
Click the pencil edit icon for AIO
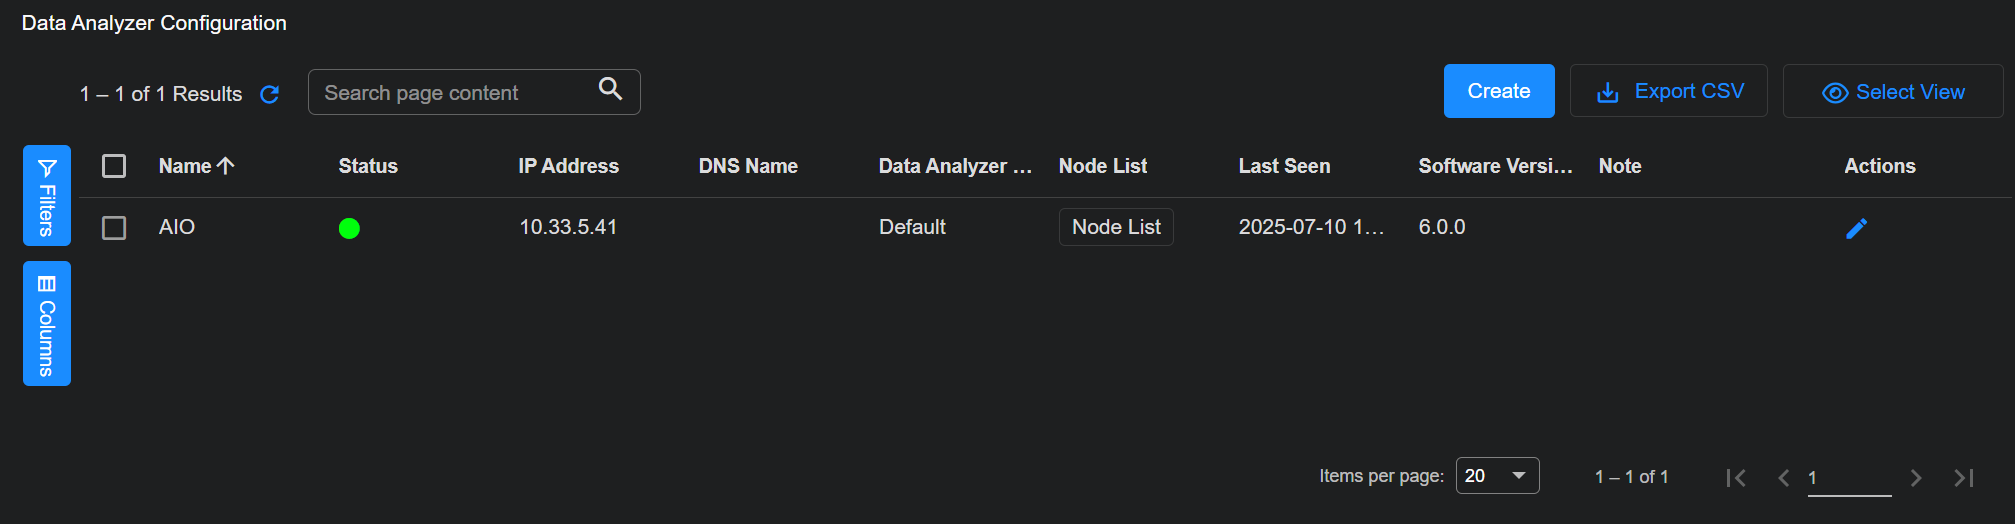pyautogui.click(x=1856, y=229)
